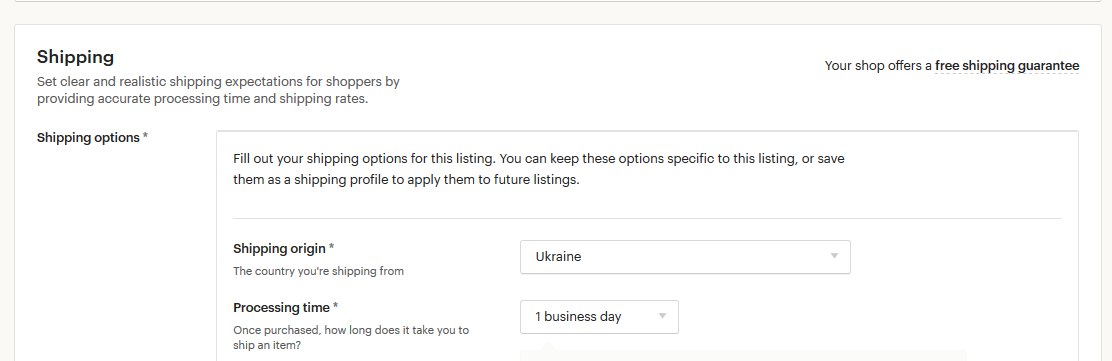Click the asterisk next to Shipping options

point(145,137)
